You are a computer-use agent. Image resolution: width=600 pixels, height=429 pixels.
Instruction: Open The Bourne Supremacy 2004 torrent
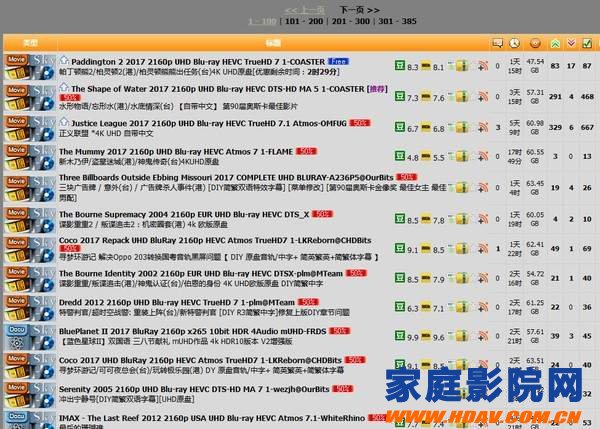pos(184,214)
